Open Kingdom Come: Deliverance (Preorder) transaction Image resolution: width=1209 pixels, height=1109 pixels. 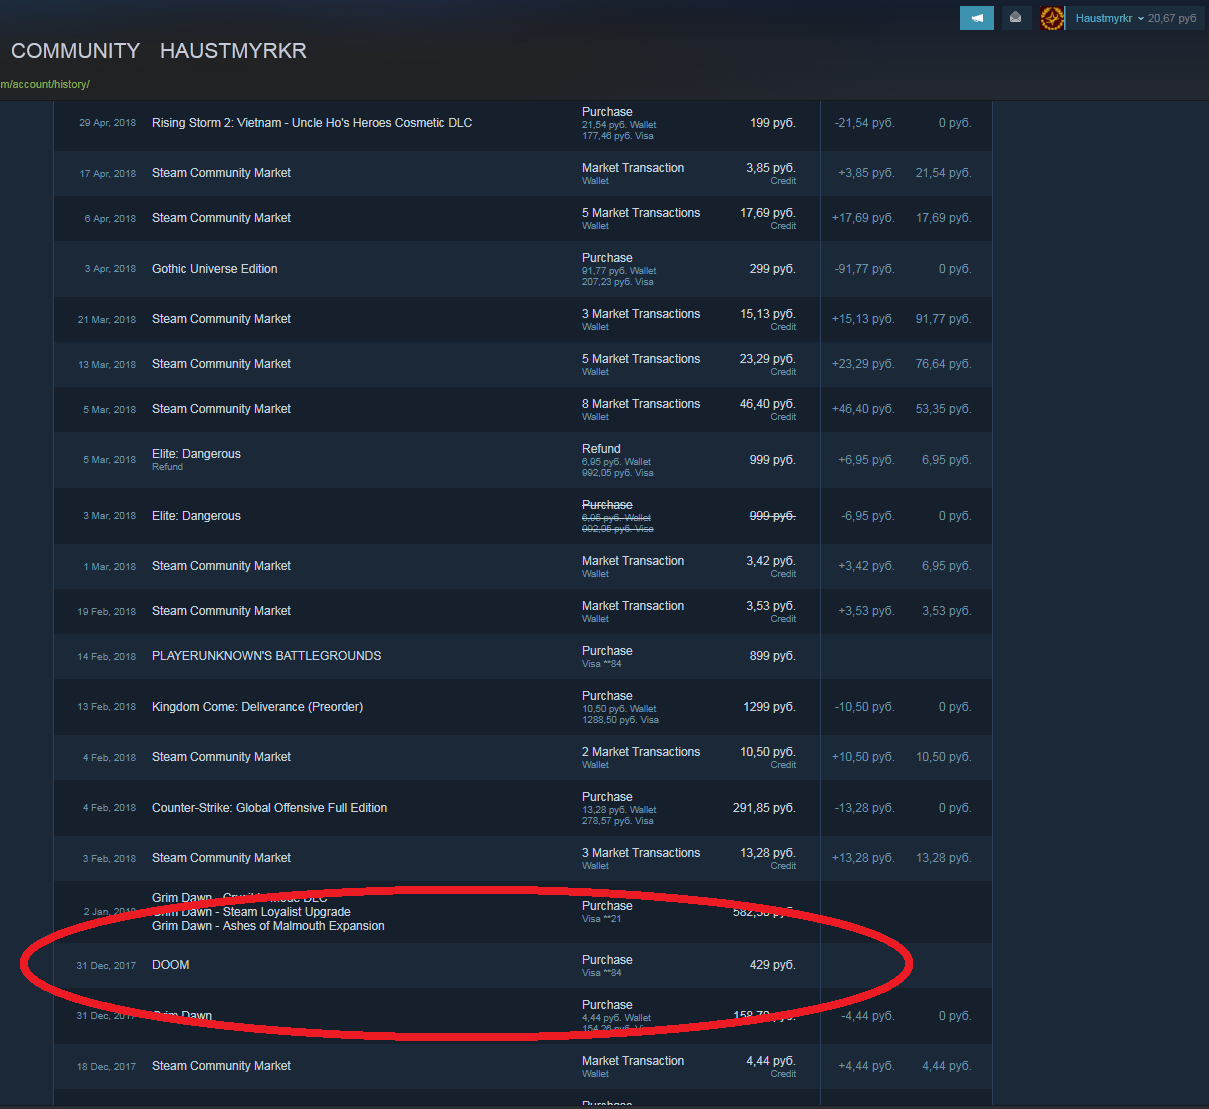pyautogui.click(x=257, y=707)
